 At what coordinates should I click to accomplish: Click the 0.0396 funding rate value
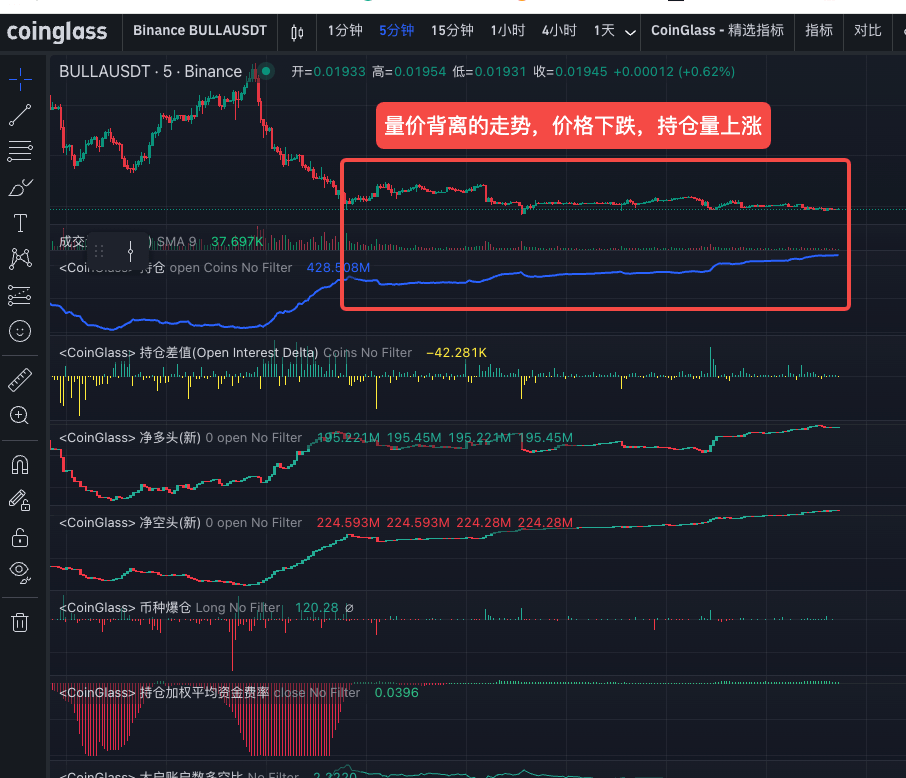coord(396,692)
